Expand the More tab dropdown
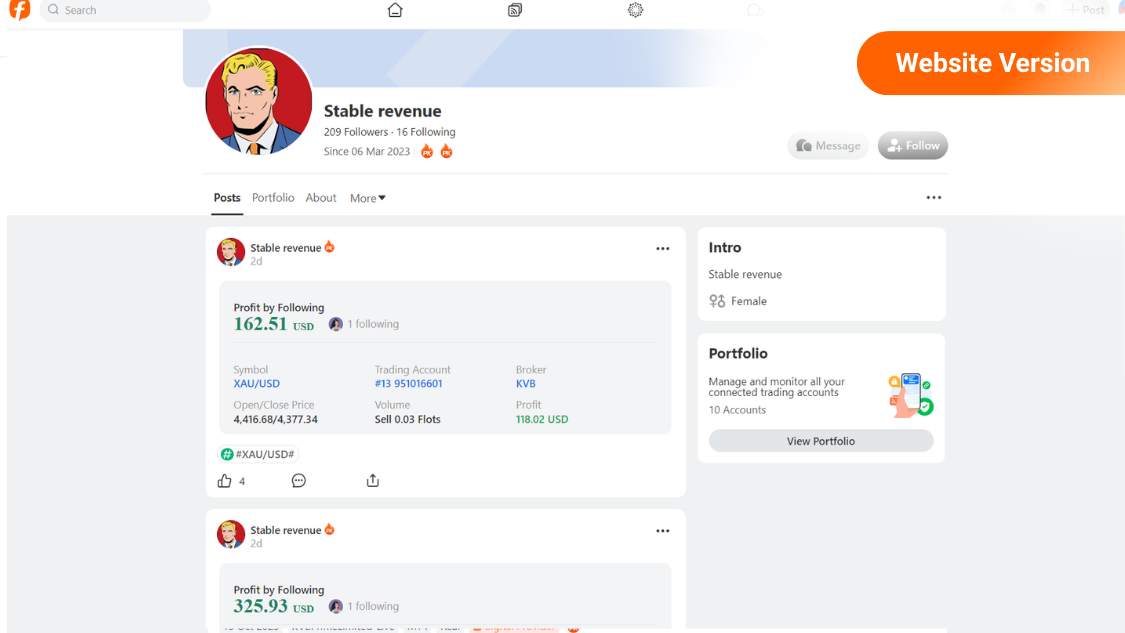The image size is (1125, 633). tap(367, 197)
